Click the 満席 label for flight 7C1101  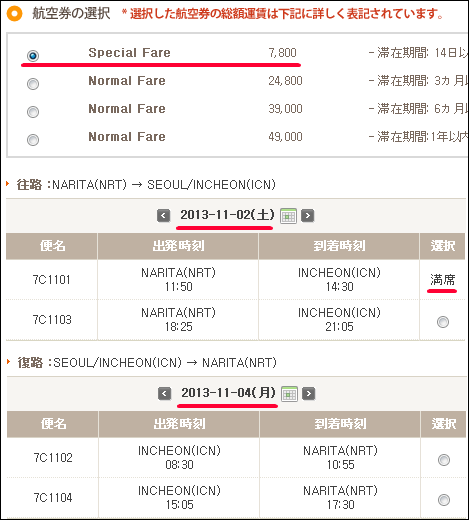442,280
